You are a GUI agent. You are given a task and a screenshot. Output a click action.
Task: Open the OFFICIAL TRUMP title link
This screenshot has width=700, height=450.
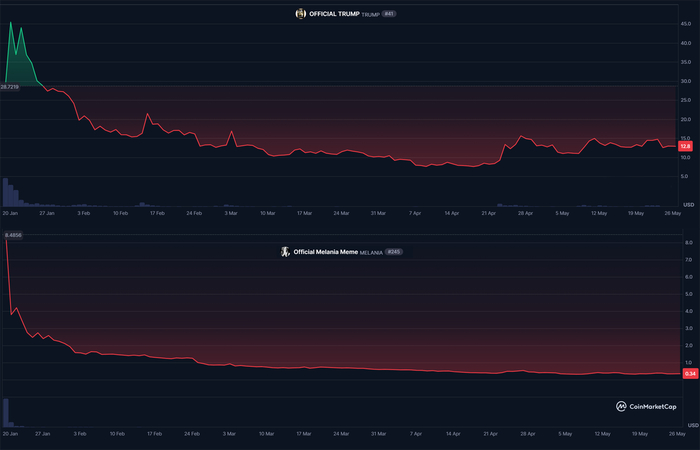coord(333,13)
